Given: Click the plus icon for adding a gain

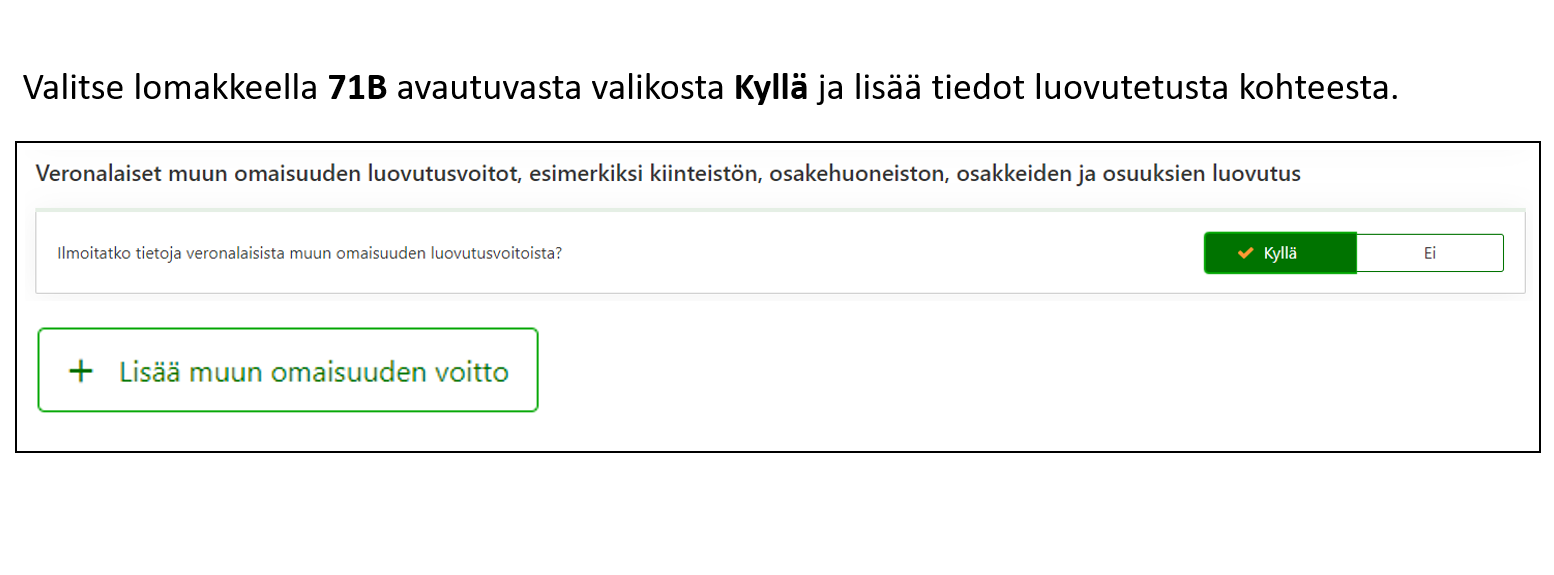Looking at the screenshot, I should coord(81,372).
